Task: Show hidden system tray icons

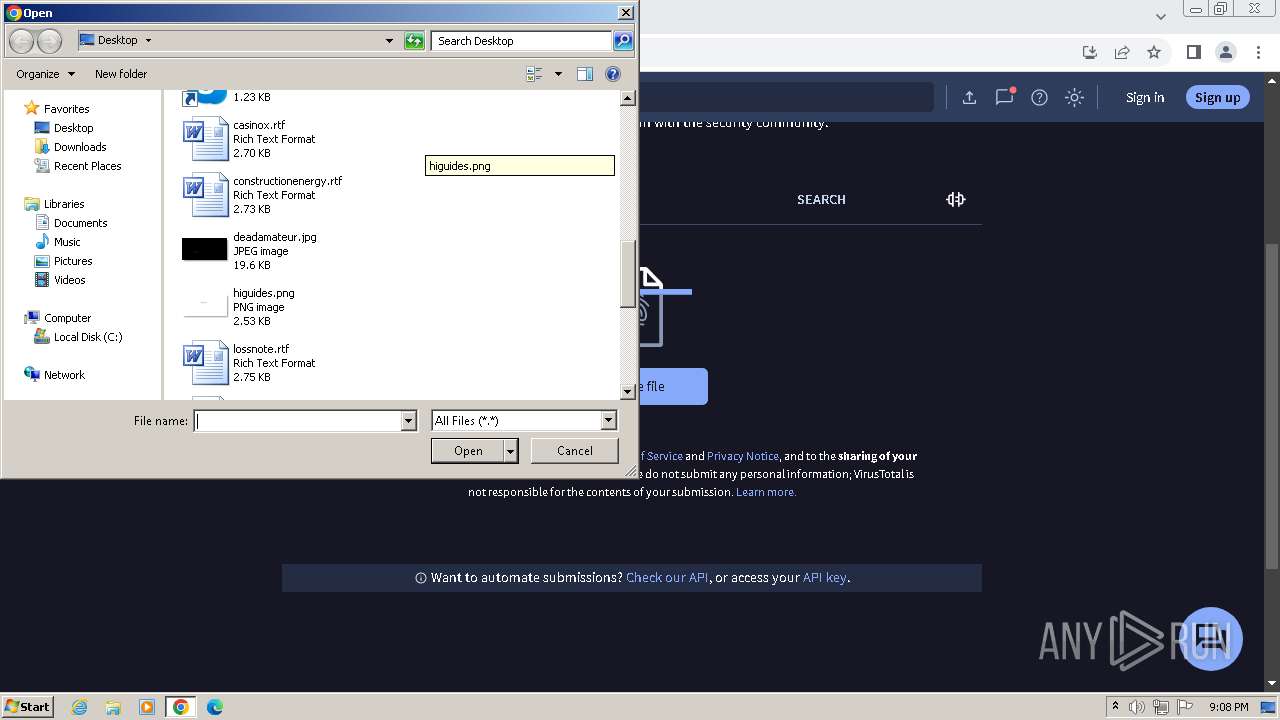Action: pos(1115,707)
